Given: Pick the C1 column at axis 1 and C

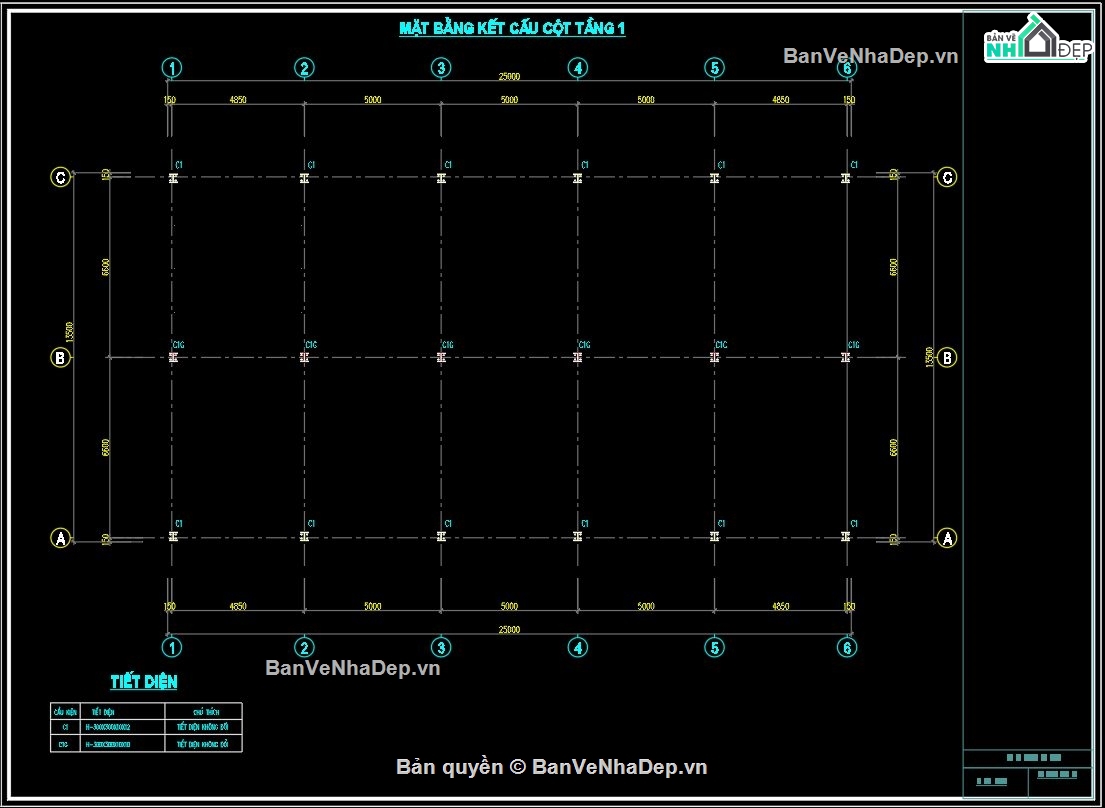Looking at the screenshot, I should [173, 178].
